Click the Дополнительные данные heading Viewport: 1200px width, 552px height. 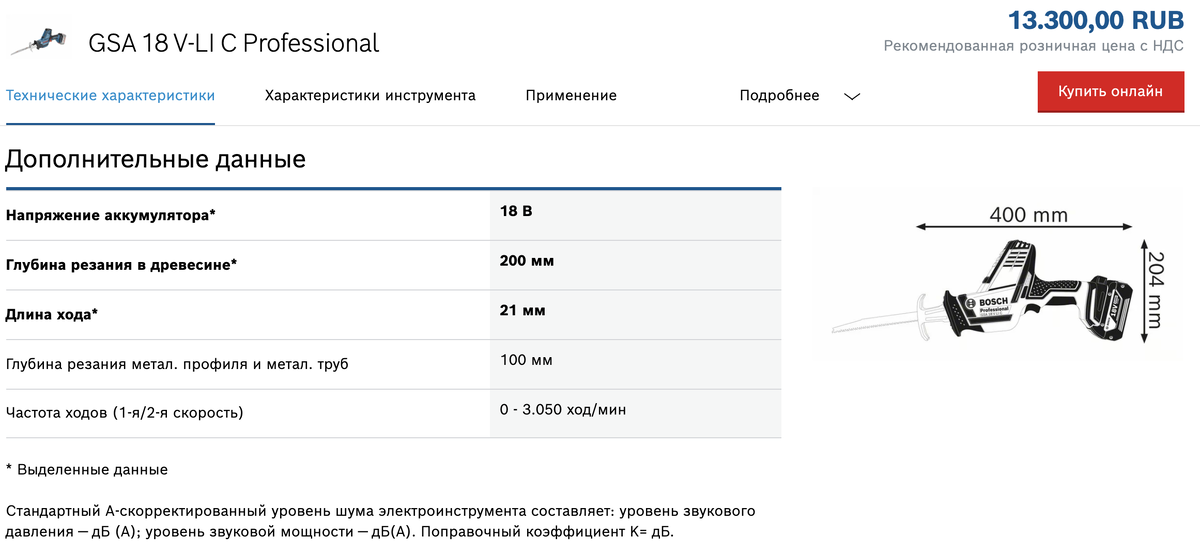[x=156, y=159]
